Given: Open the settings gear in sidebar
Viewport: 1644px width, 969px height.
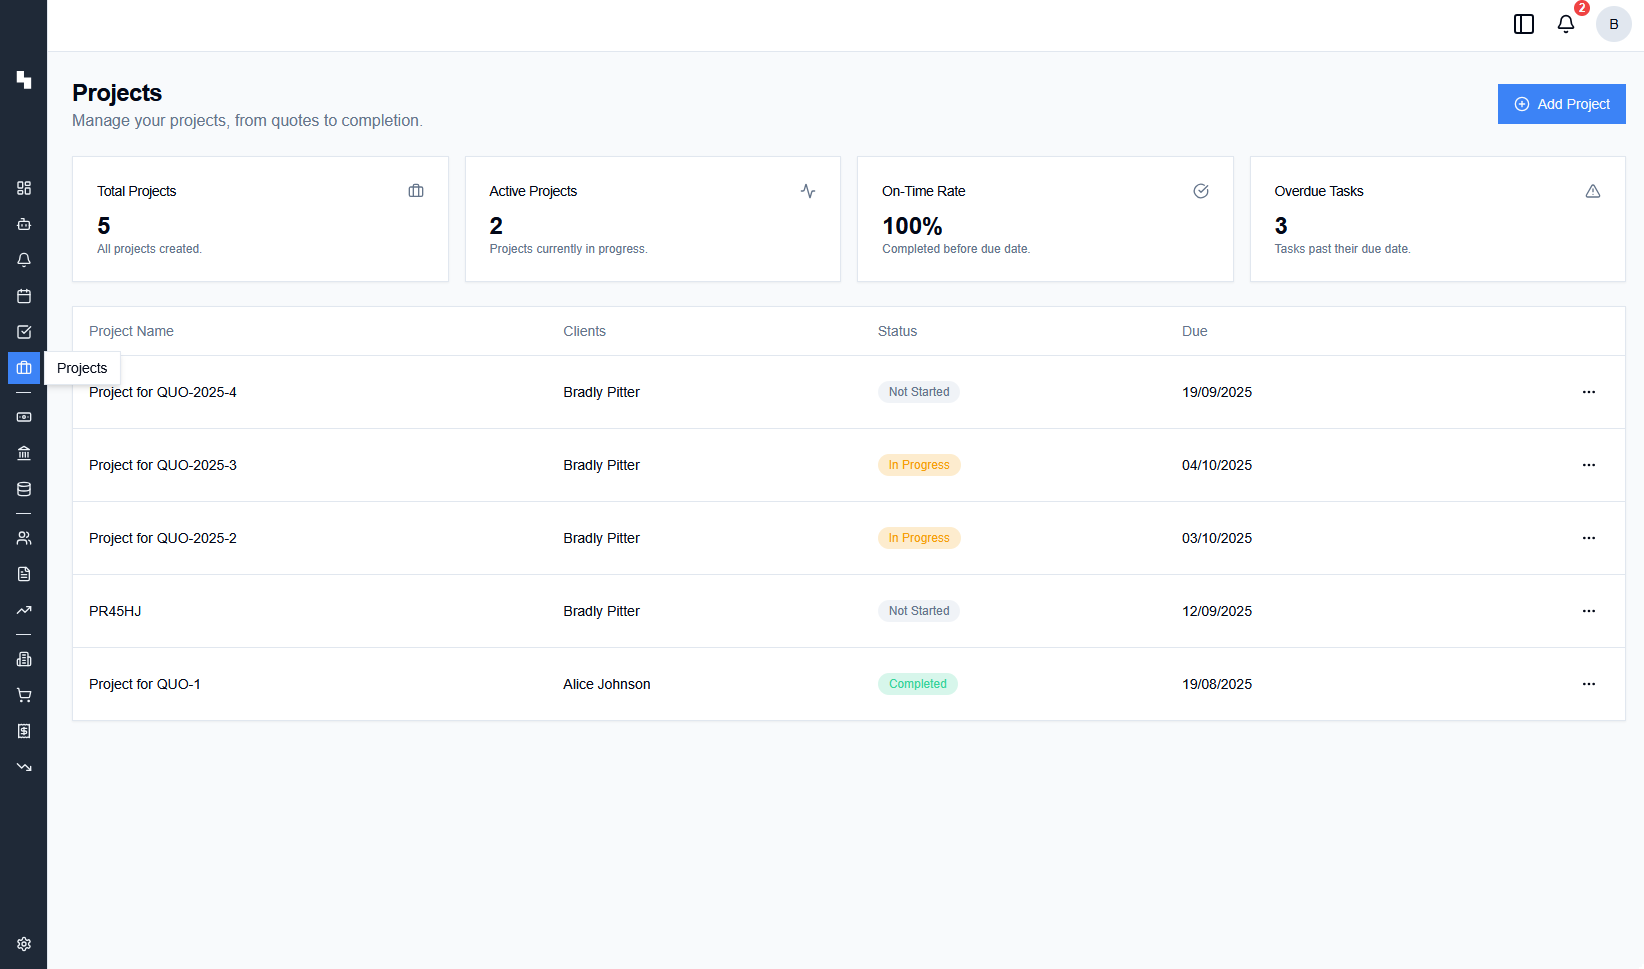Looking at the screenshot, I should [24, 944].
